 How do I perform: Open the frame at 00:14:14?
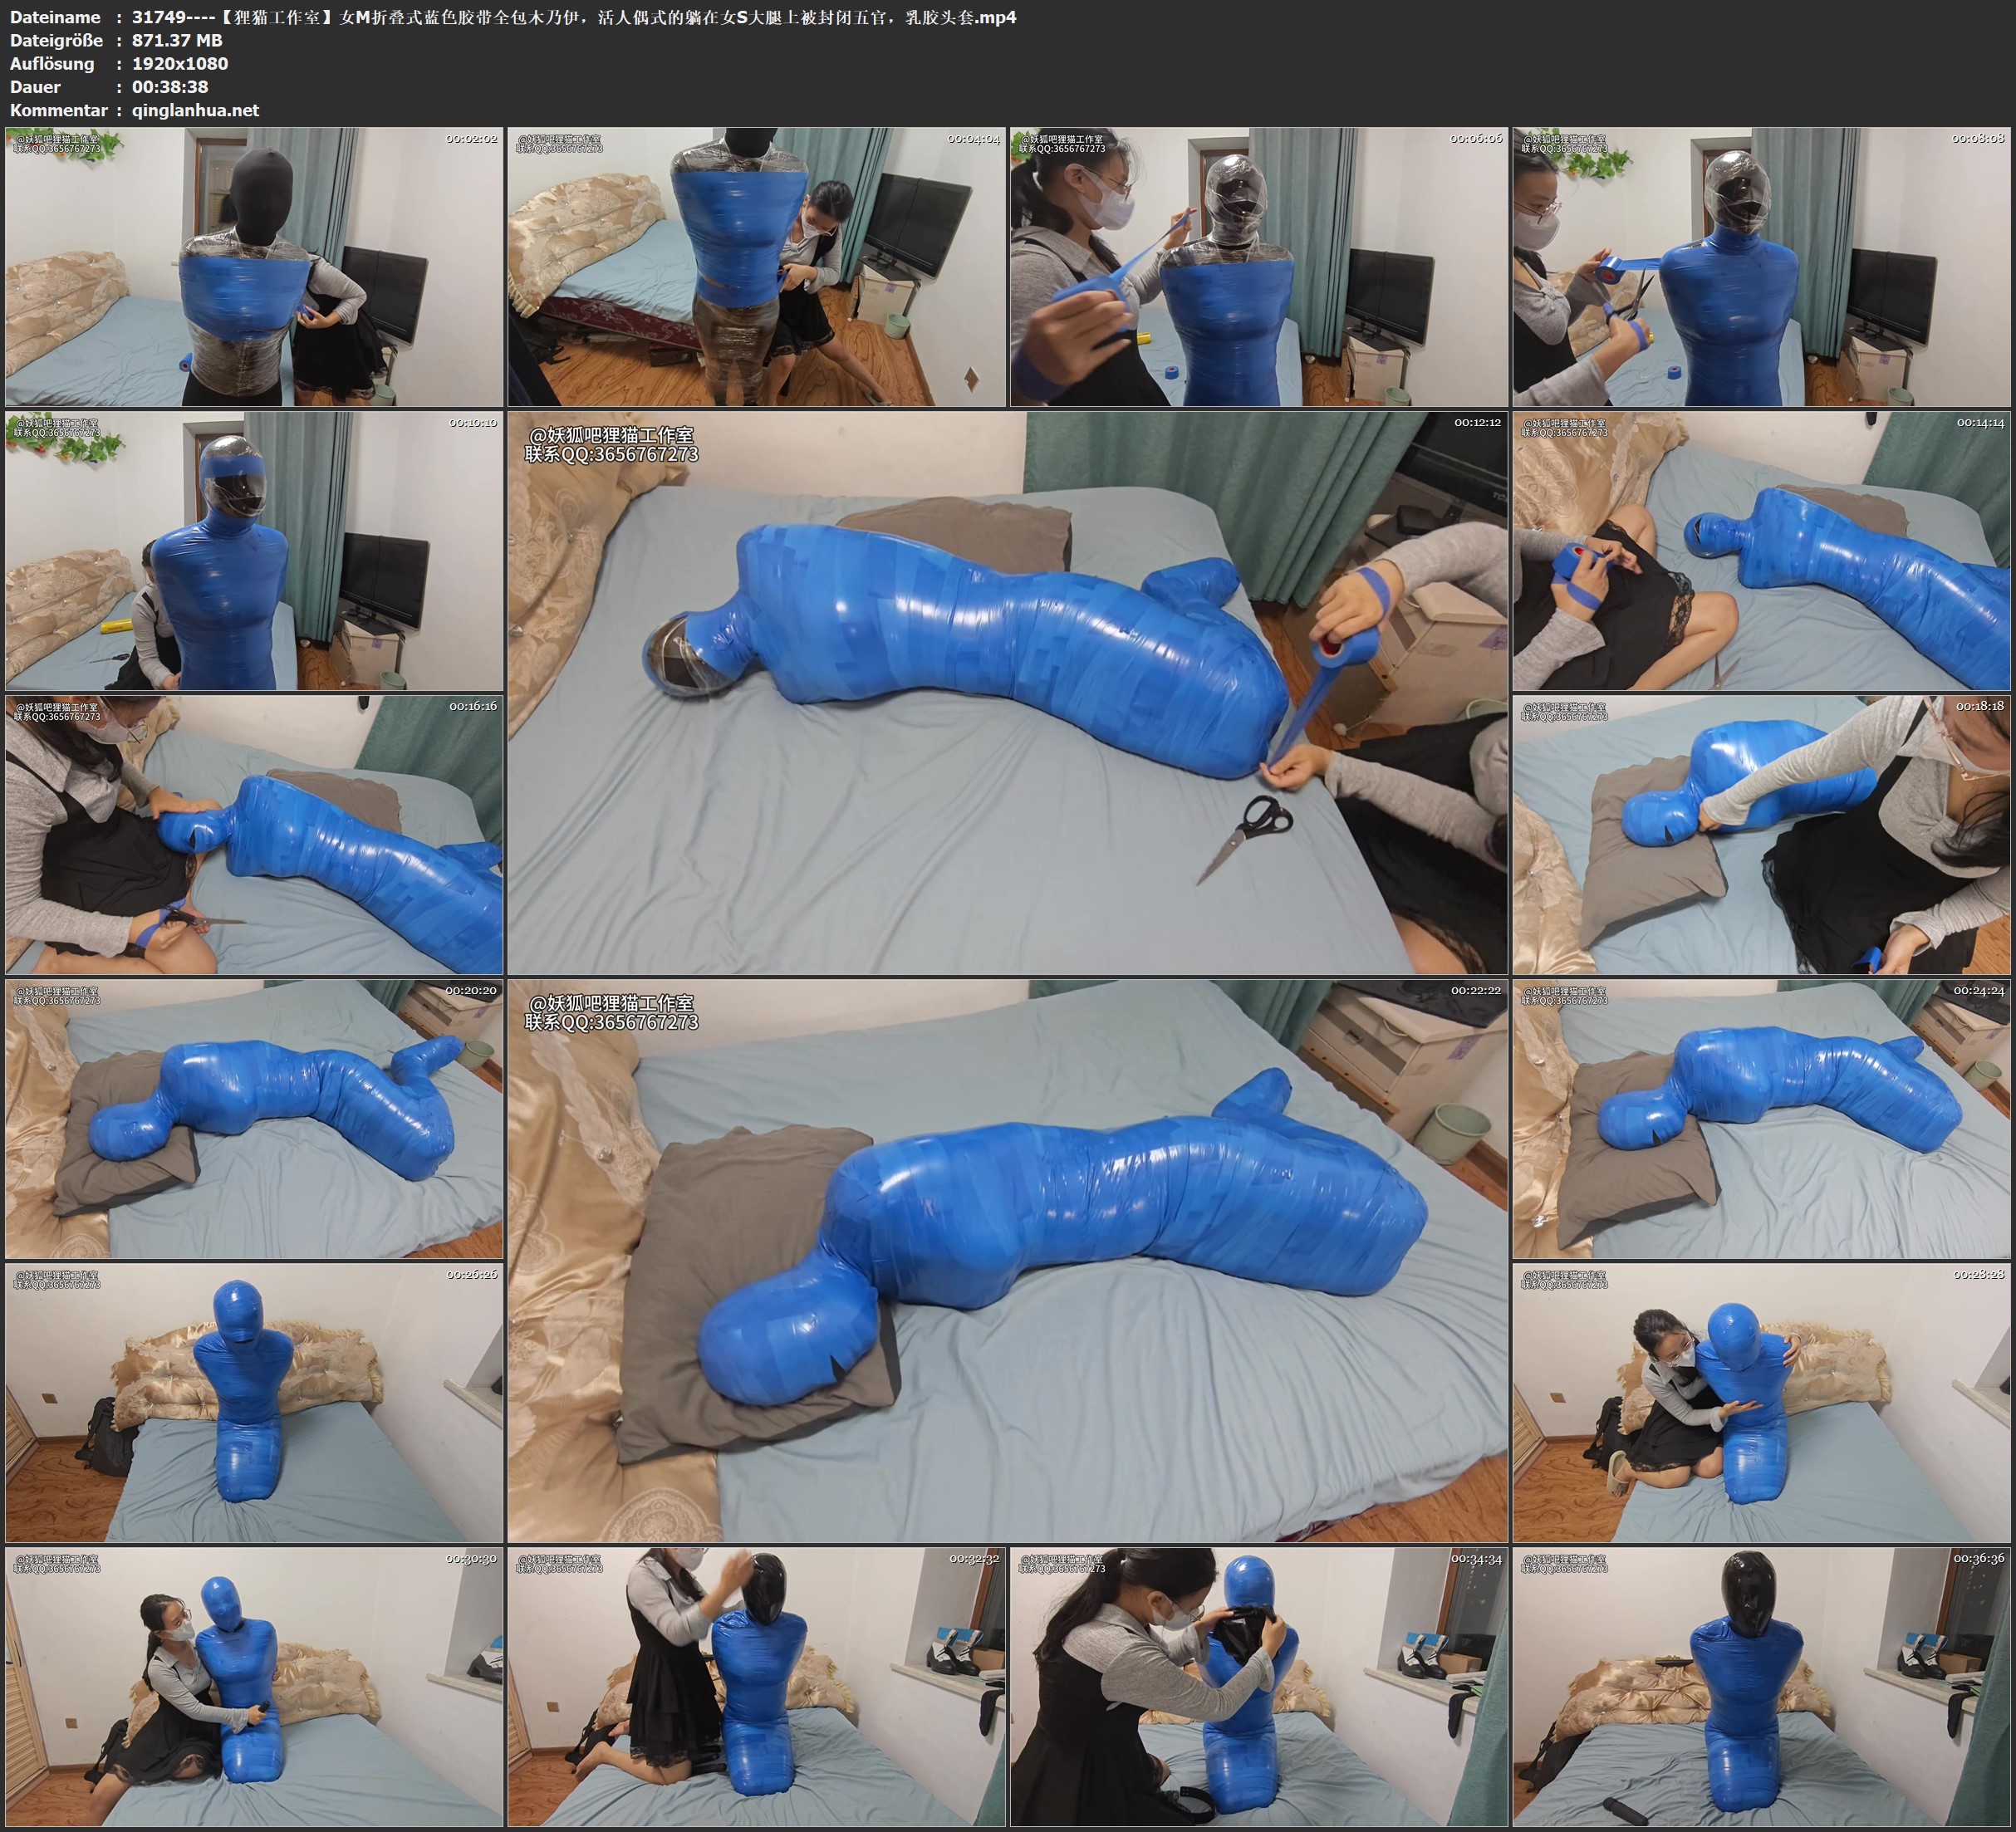[1761, 551]
